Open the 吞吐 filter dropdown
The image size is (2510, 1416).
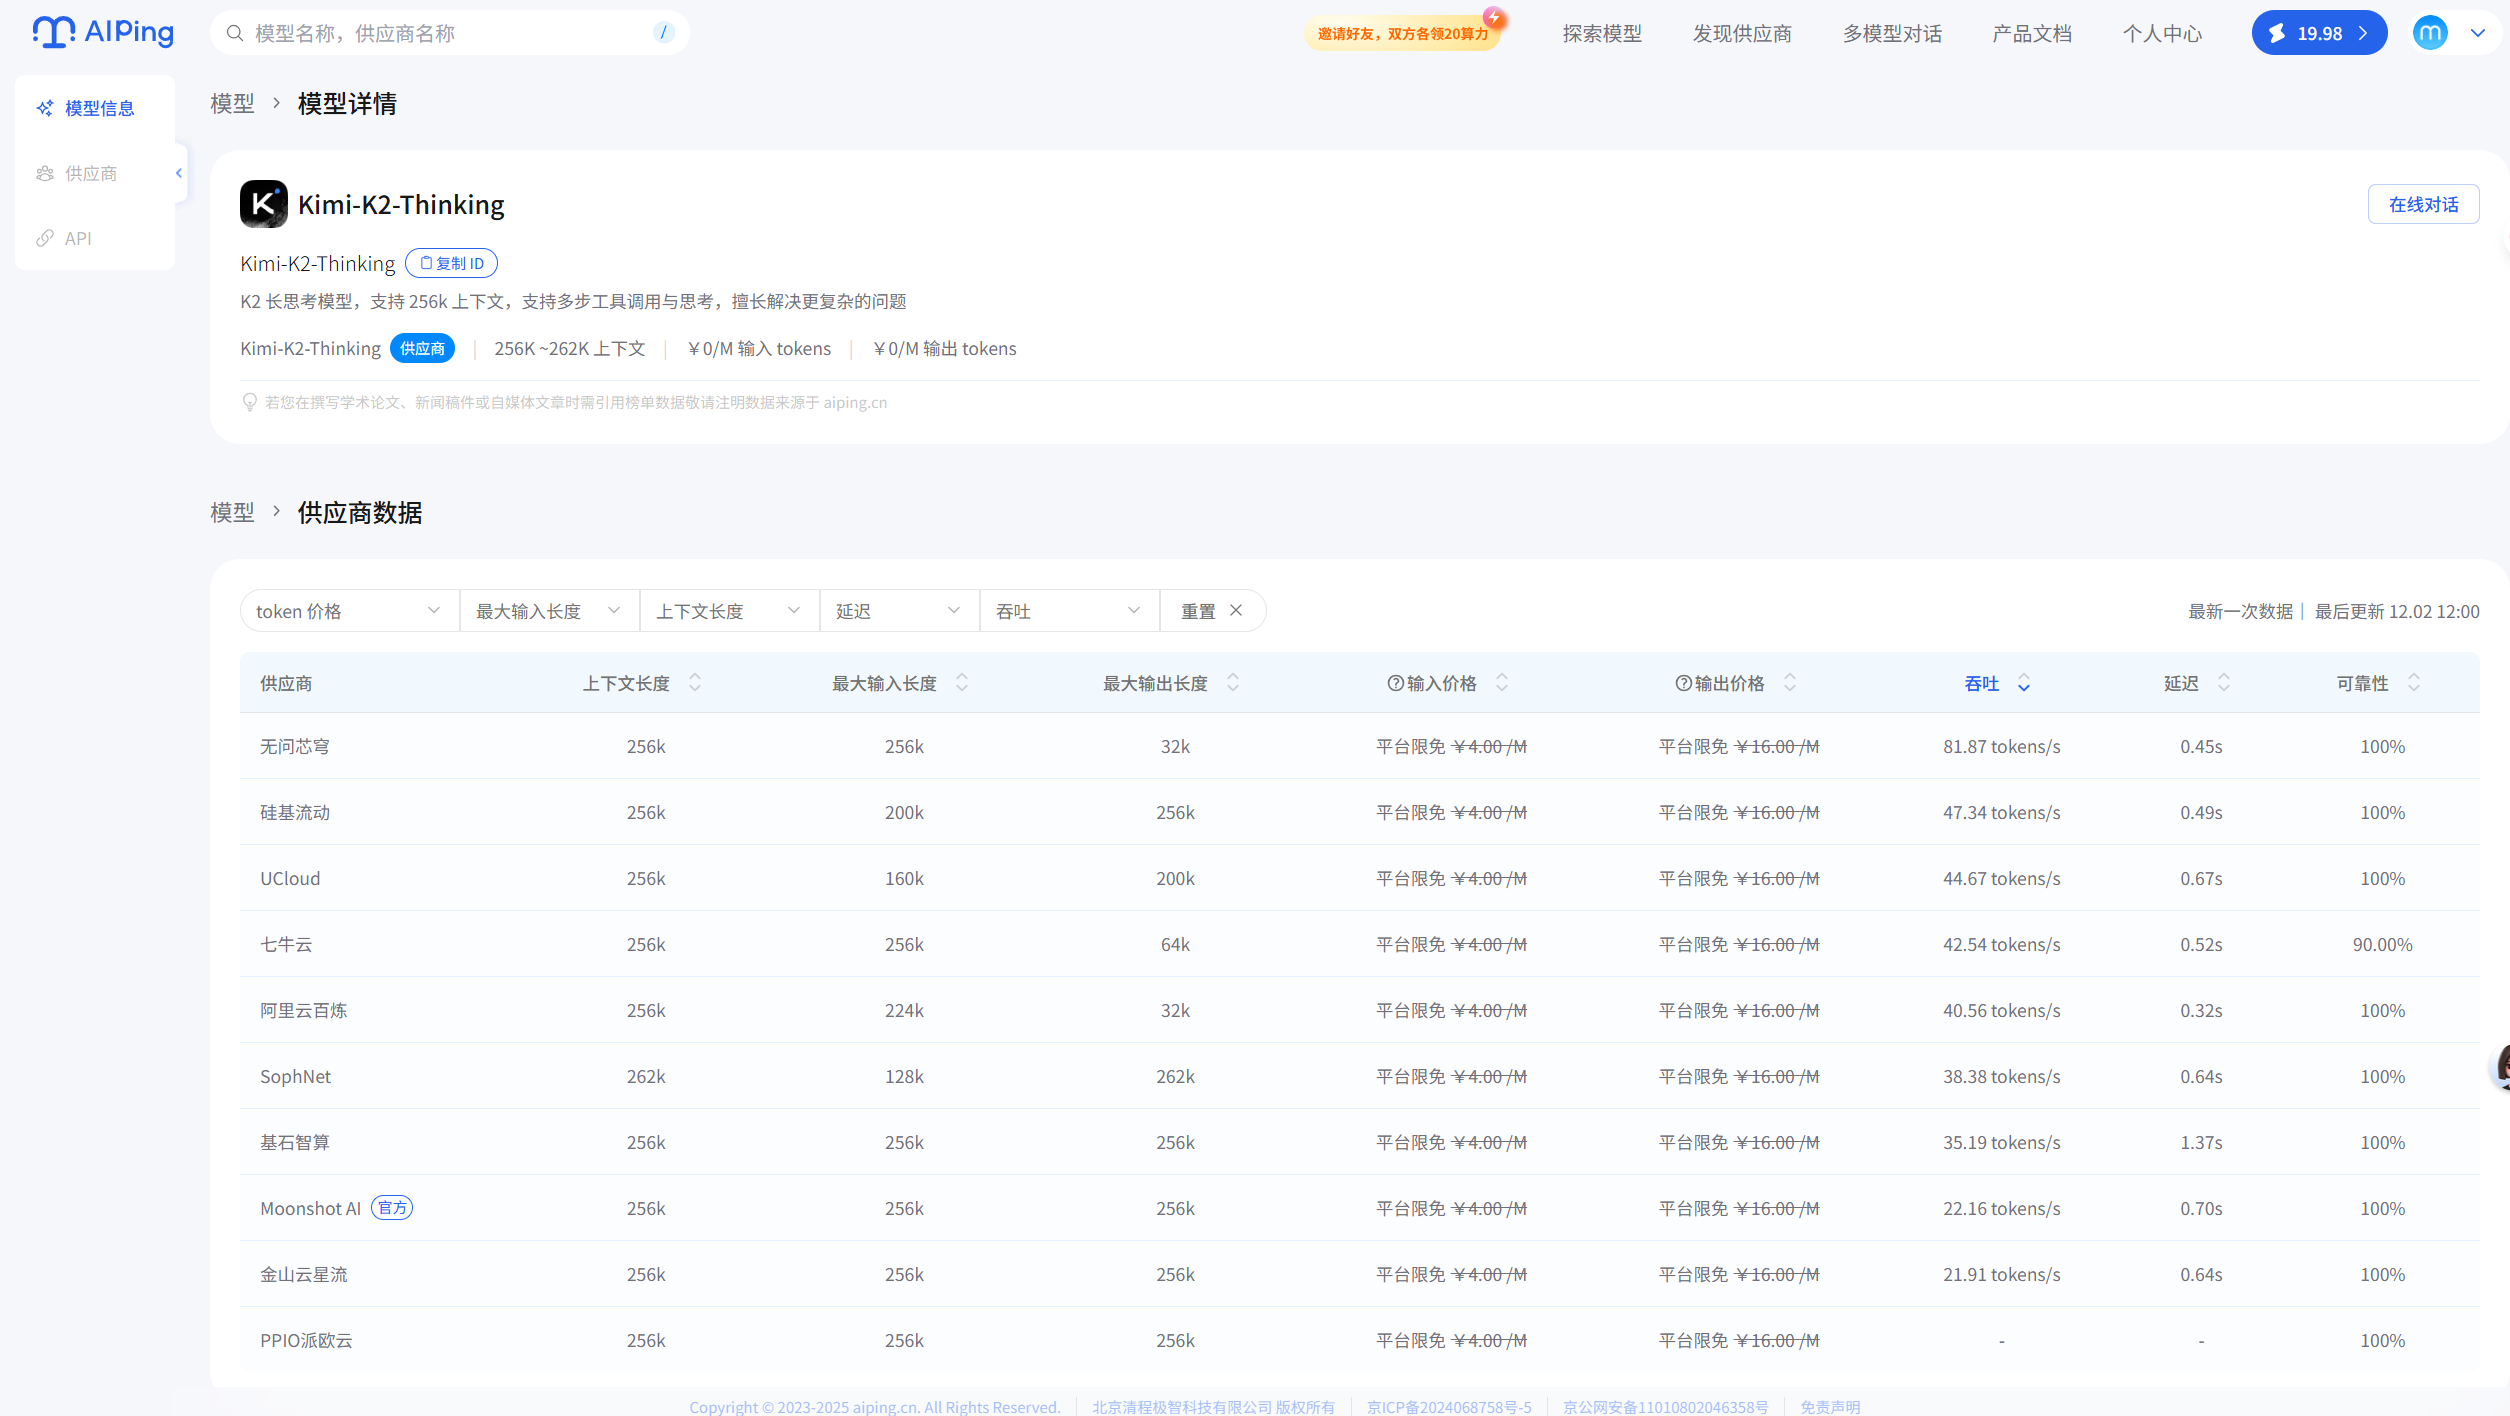tap(1068, 611)
